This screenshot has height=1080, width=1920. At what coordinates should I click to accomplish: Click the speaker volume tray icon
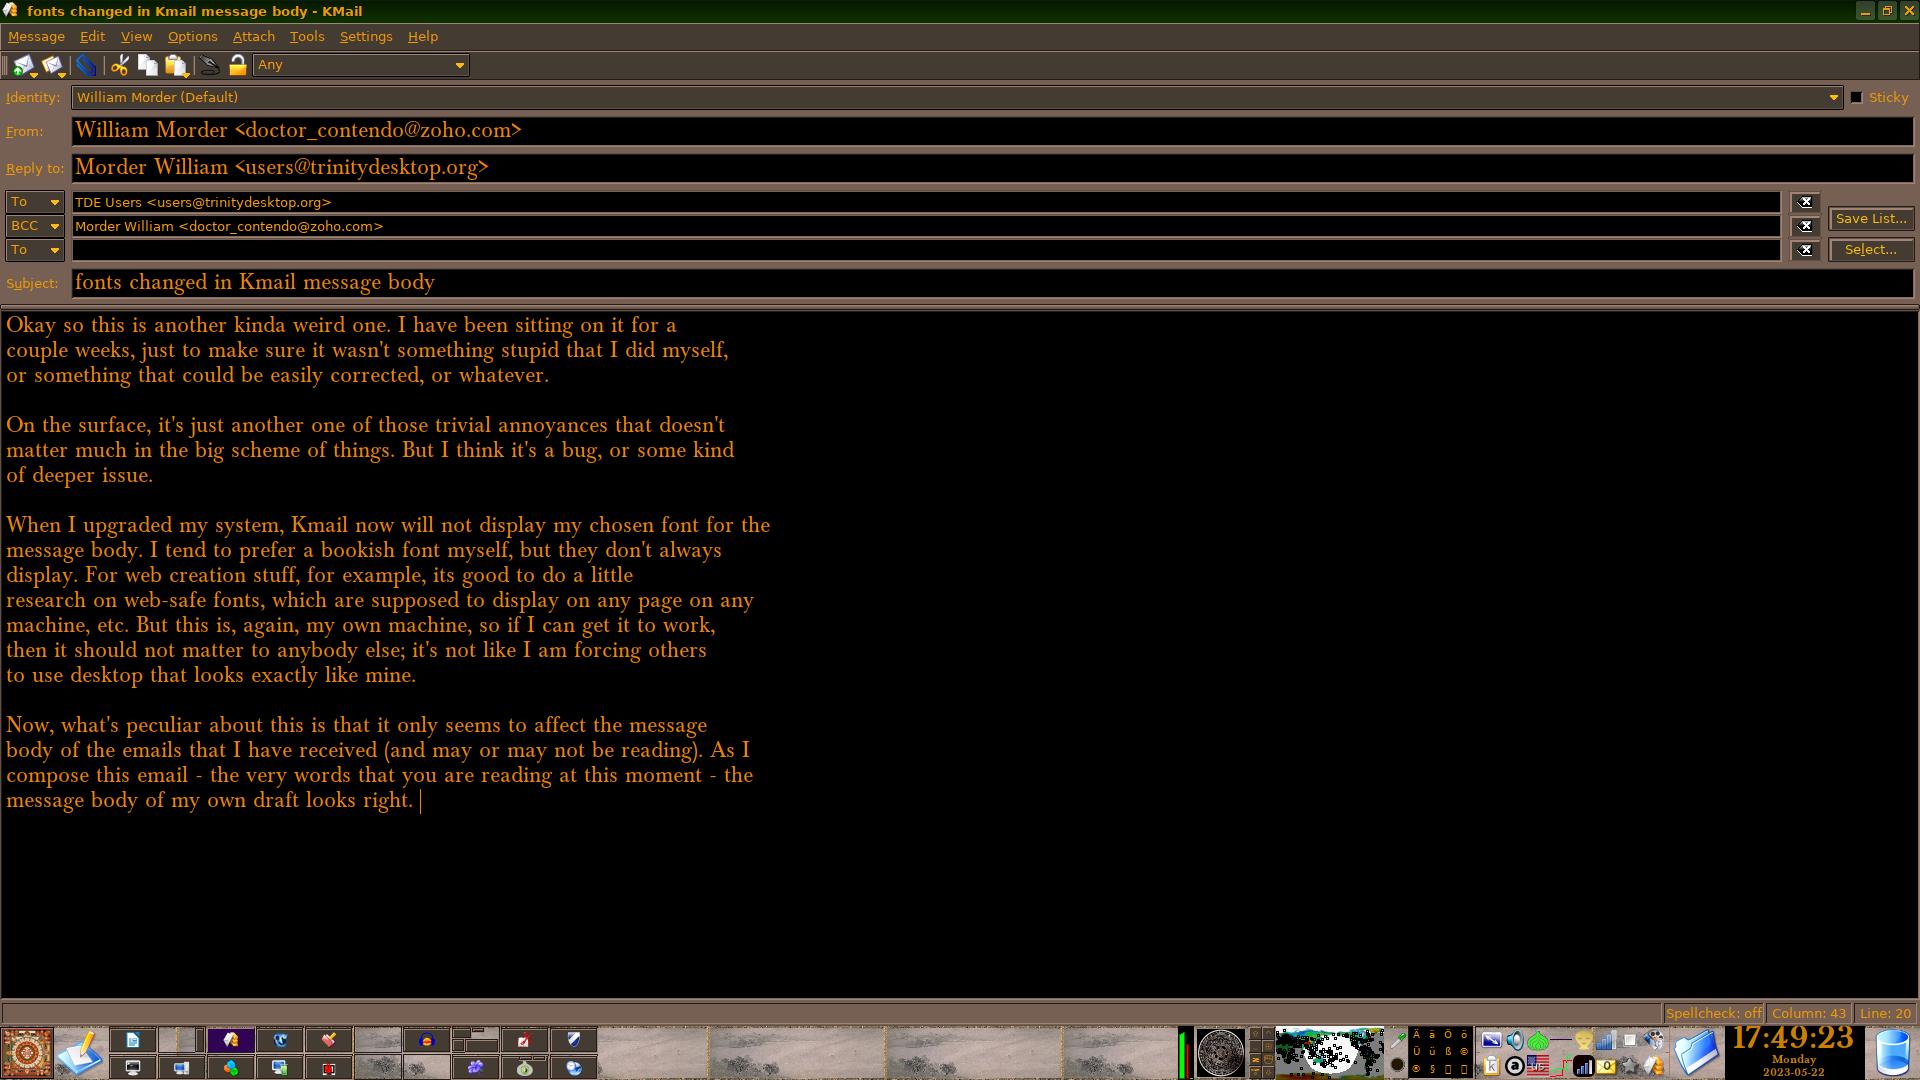pyautogui.click(x=1515, y=1040)
